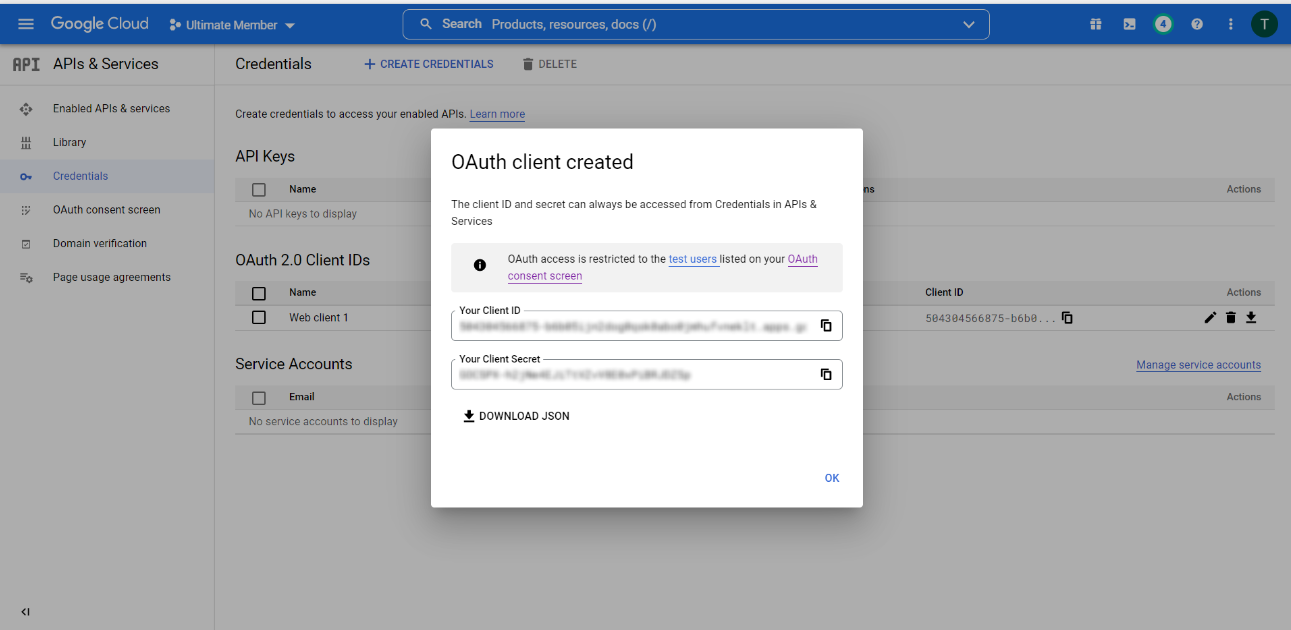1291x630 pixels.
Task: Collapse the sidebar with bottom arrow
Action: click(x=26, y=612)
